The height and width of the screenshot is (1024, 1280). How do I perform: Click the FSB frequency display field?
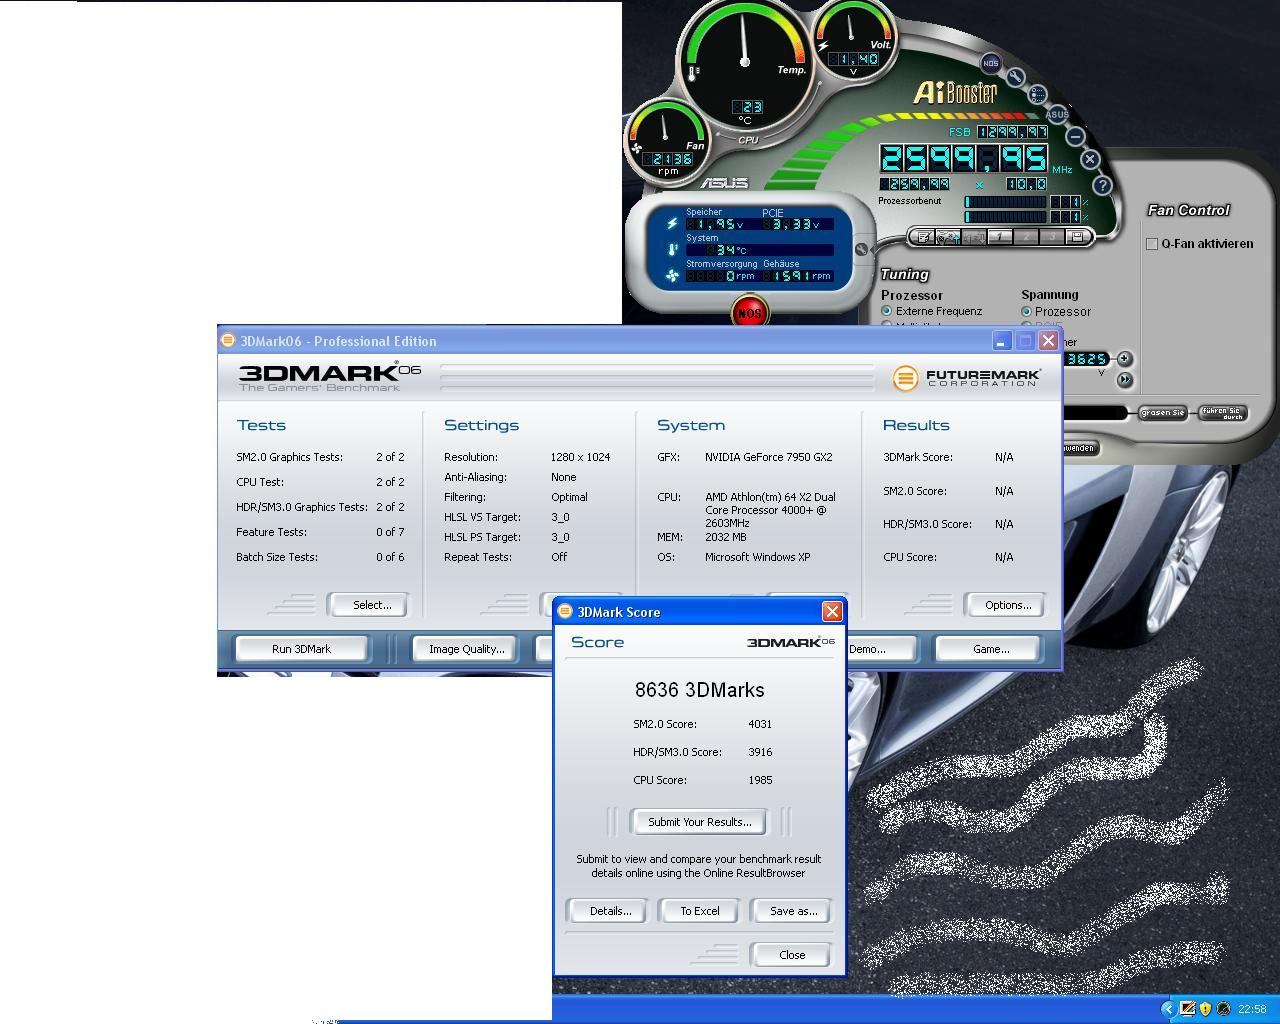click(x=1012, y=132)
